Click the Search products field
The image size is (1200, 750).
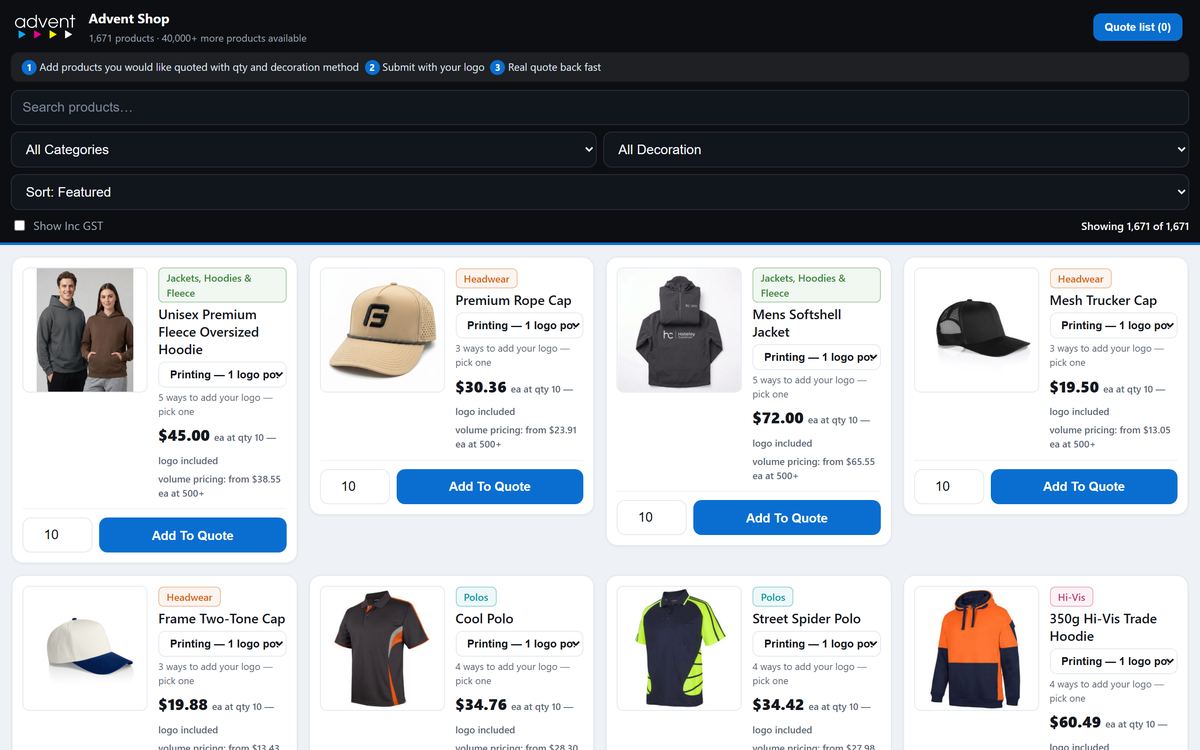pyautogui.click(x=600, y=107)
